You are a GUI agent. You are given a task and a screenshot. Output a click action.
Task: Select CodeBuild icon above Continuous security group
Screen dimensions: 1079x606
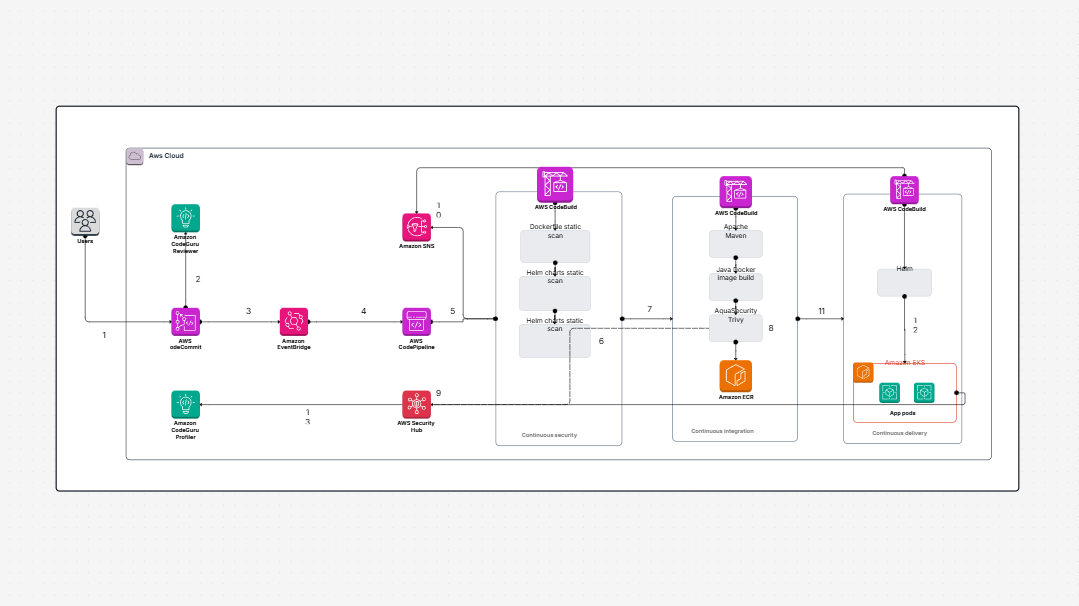coord(555,185)
